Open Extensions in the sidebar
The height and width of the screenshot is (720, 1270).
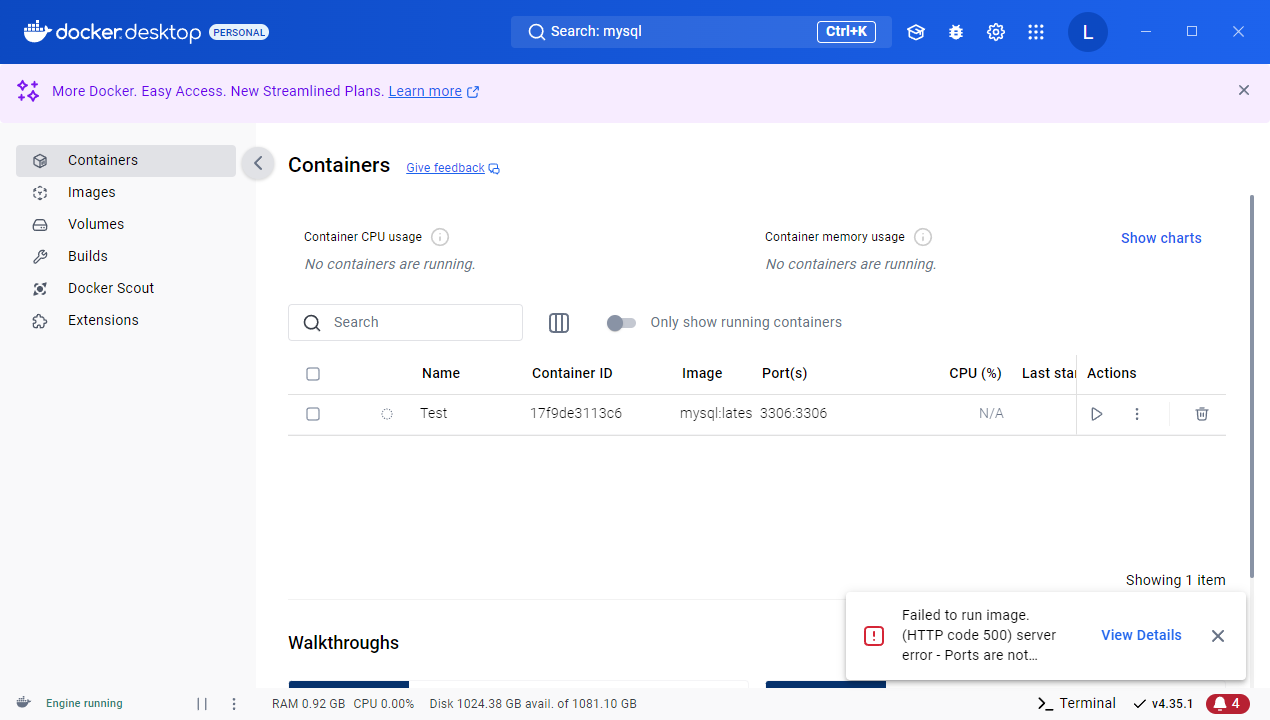[x=126, y=321]
